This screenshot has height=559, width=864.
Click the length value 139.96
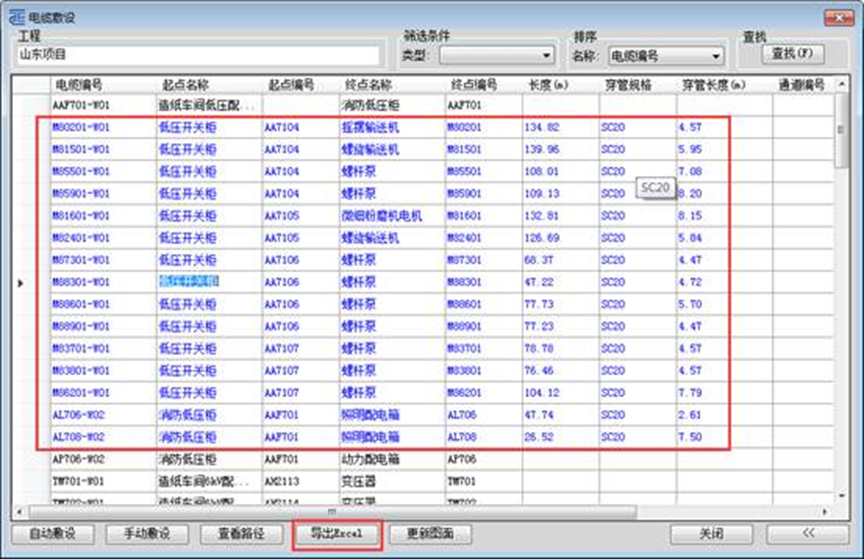click(542, 149)
